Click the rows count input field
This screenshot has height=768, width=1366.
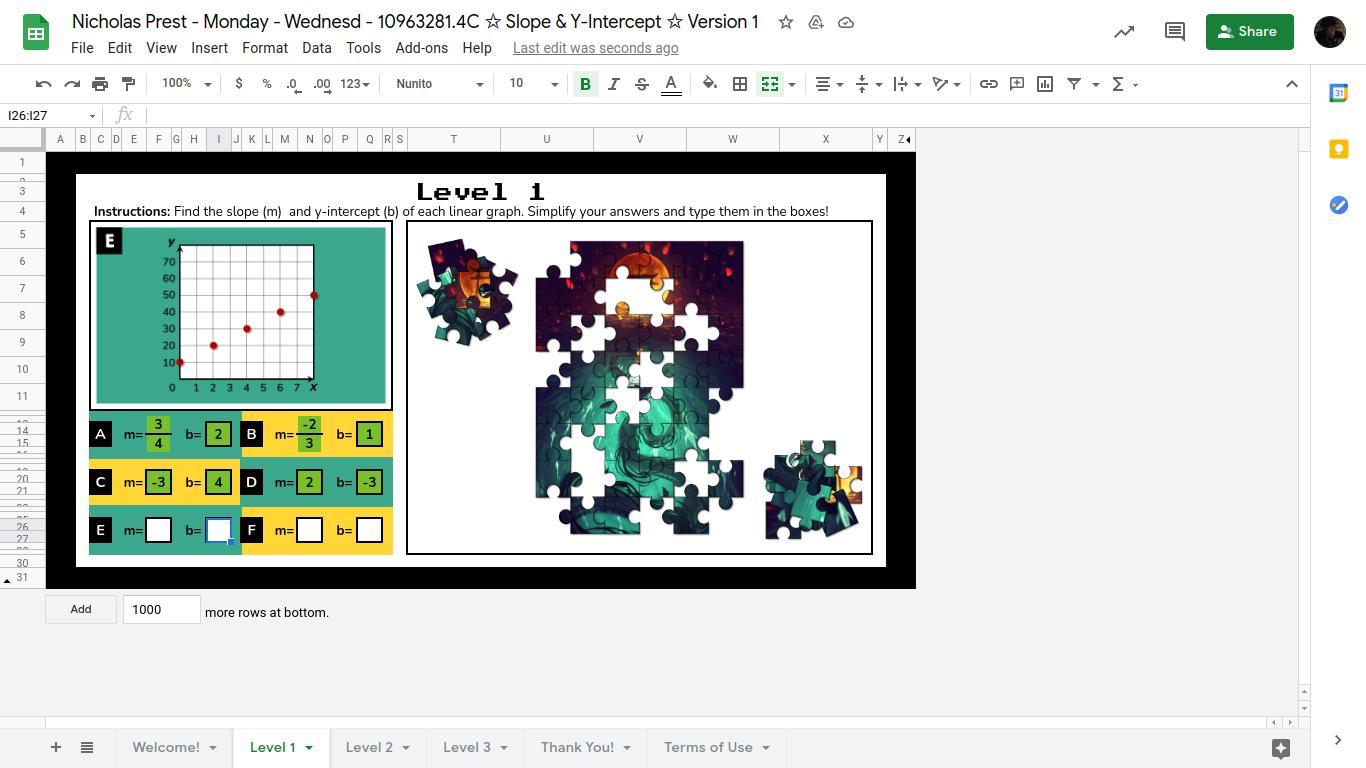(161, 610)
